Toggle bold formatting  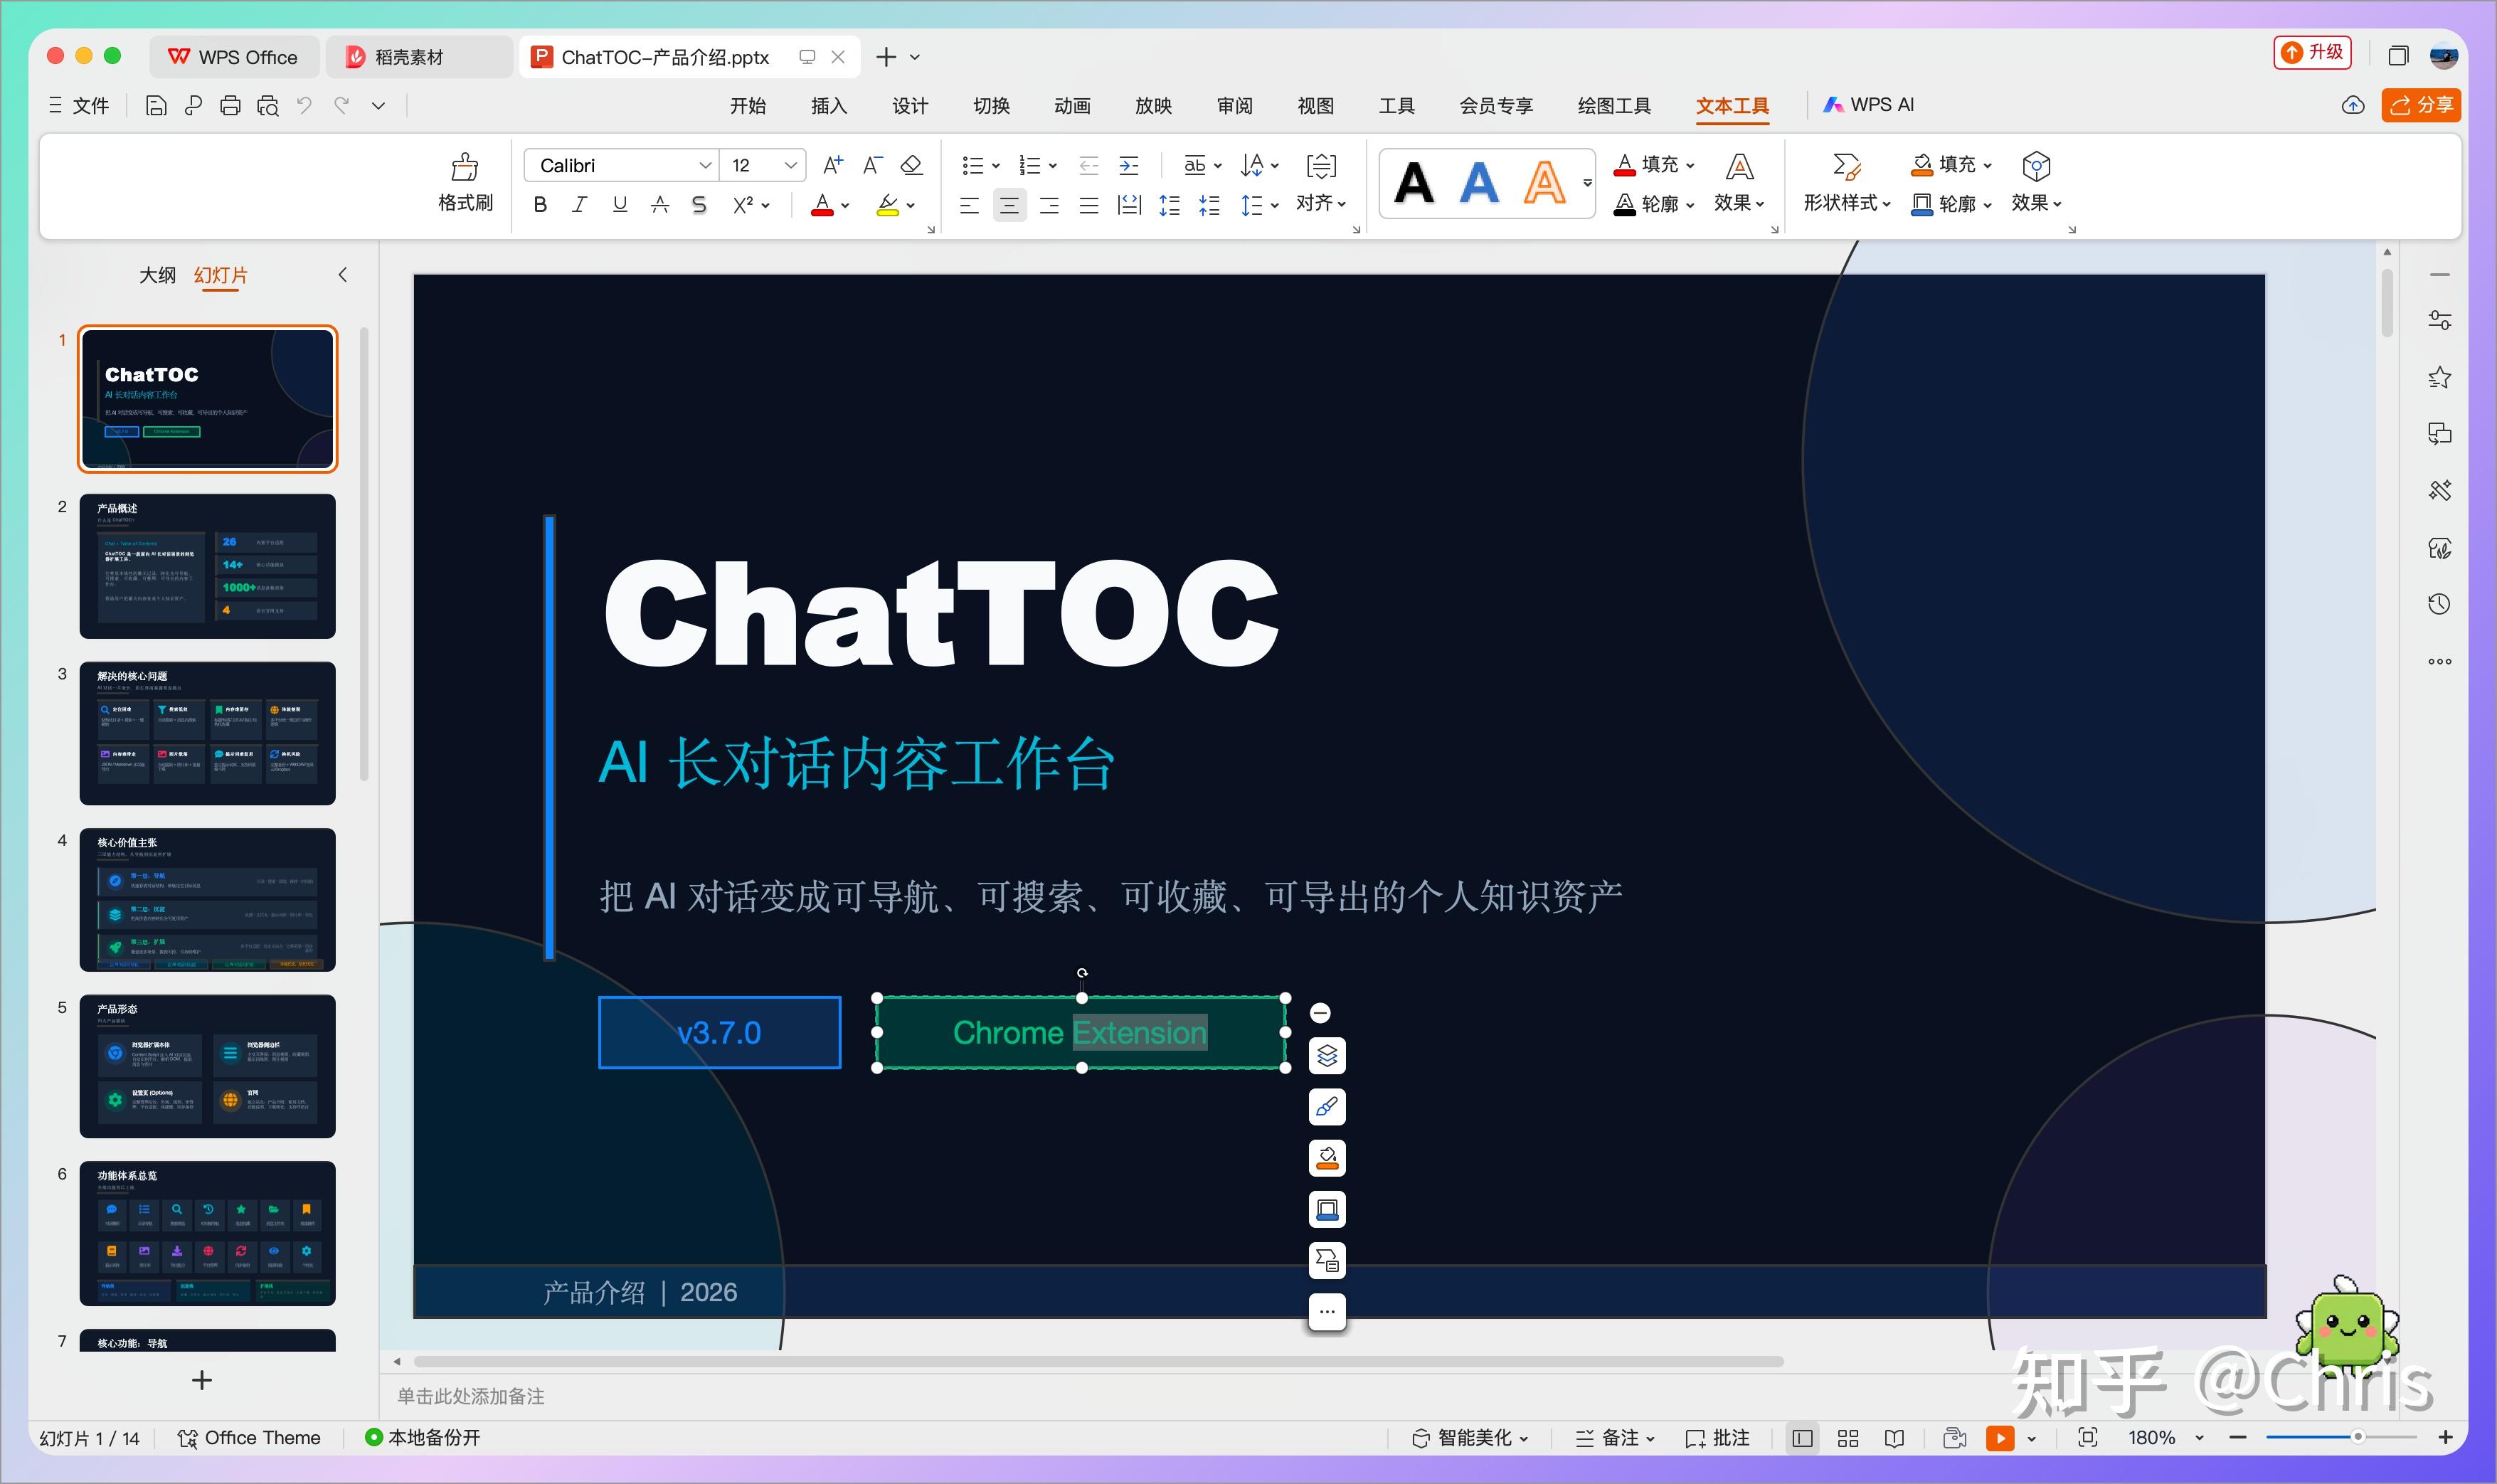click(x=540, y=205)
